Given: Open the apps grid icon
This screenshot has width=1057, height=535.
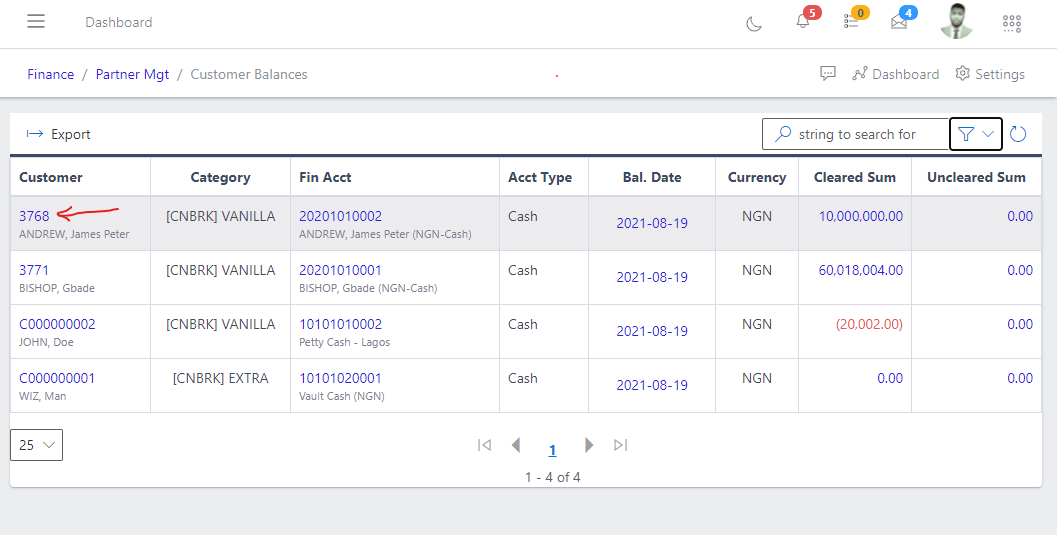Looking at the screenshot, I should (1011, 23).
